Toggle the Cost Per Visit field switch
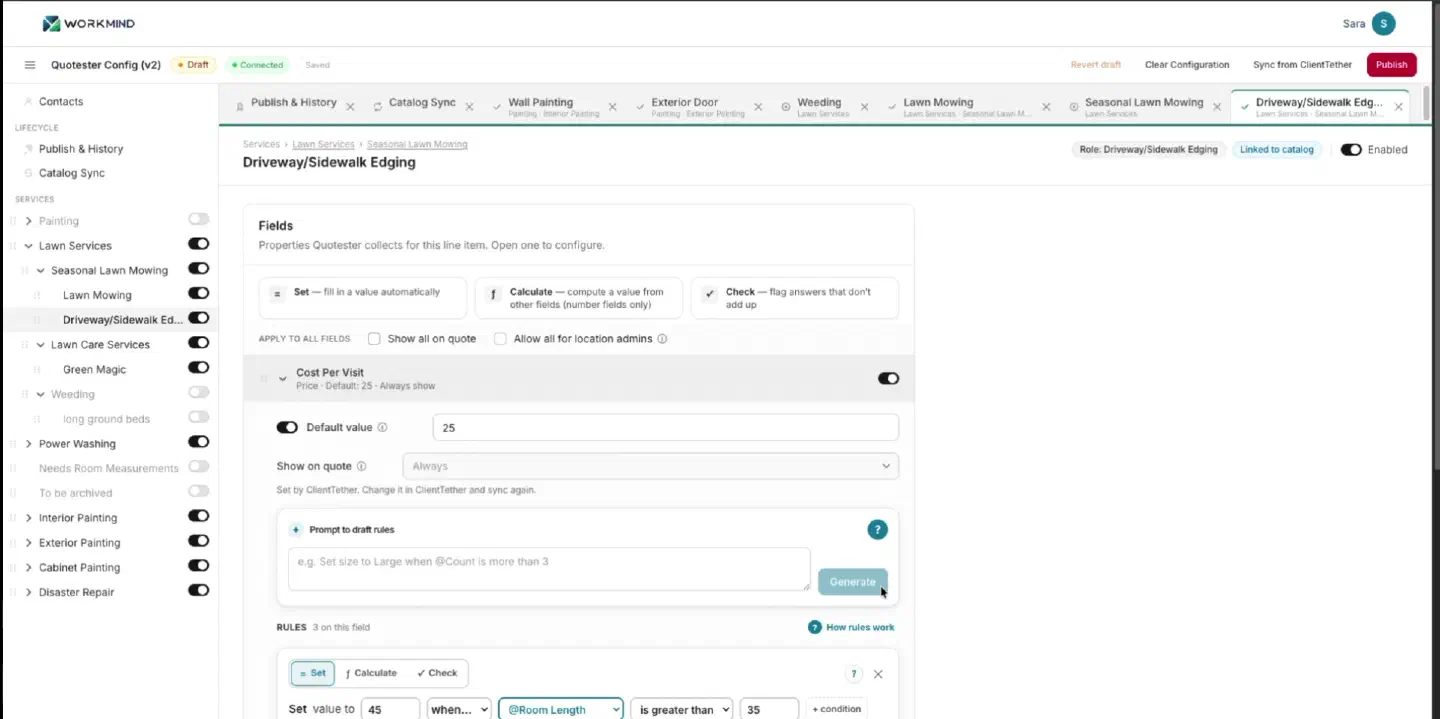 click(888, 379)
